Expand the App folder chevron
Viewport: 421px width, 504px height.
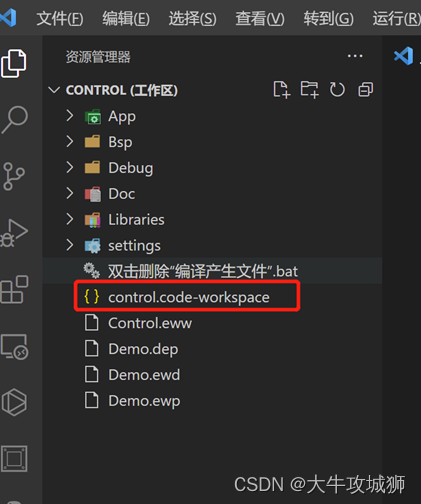coord(70,116)
